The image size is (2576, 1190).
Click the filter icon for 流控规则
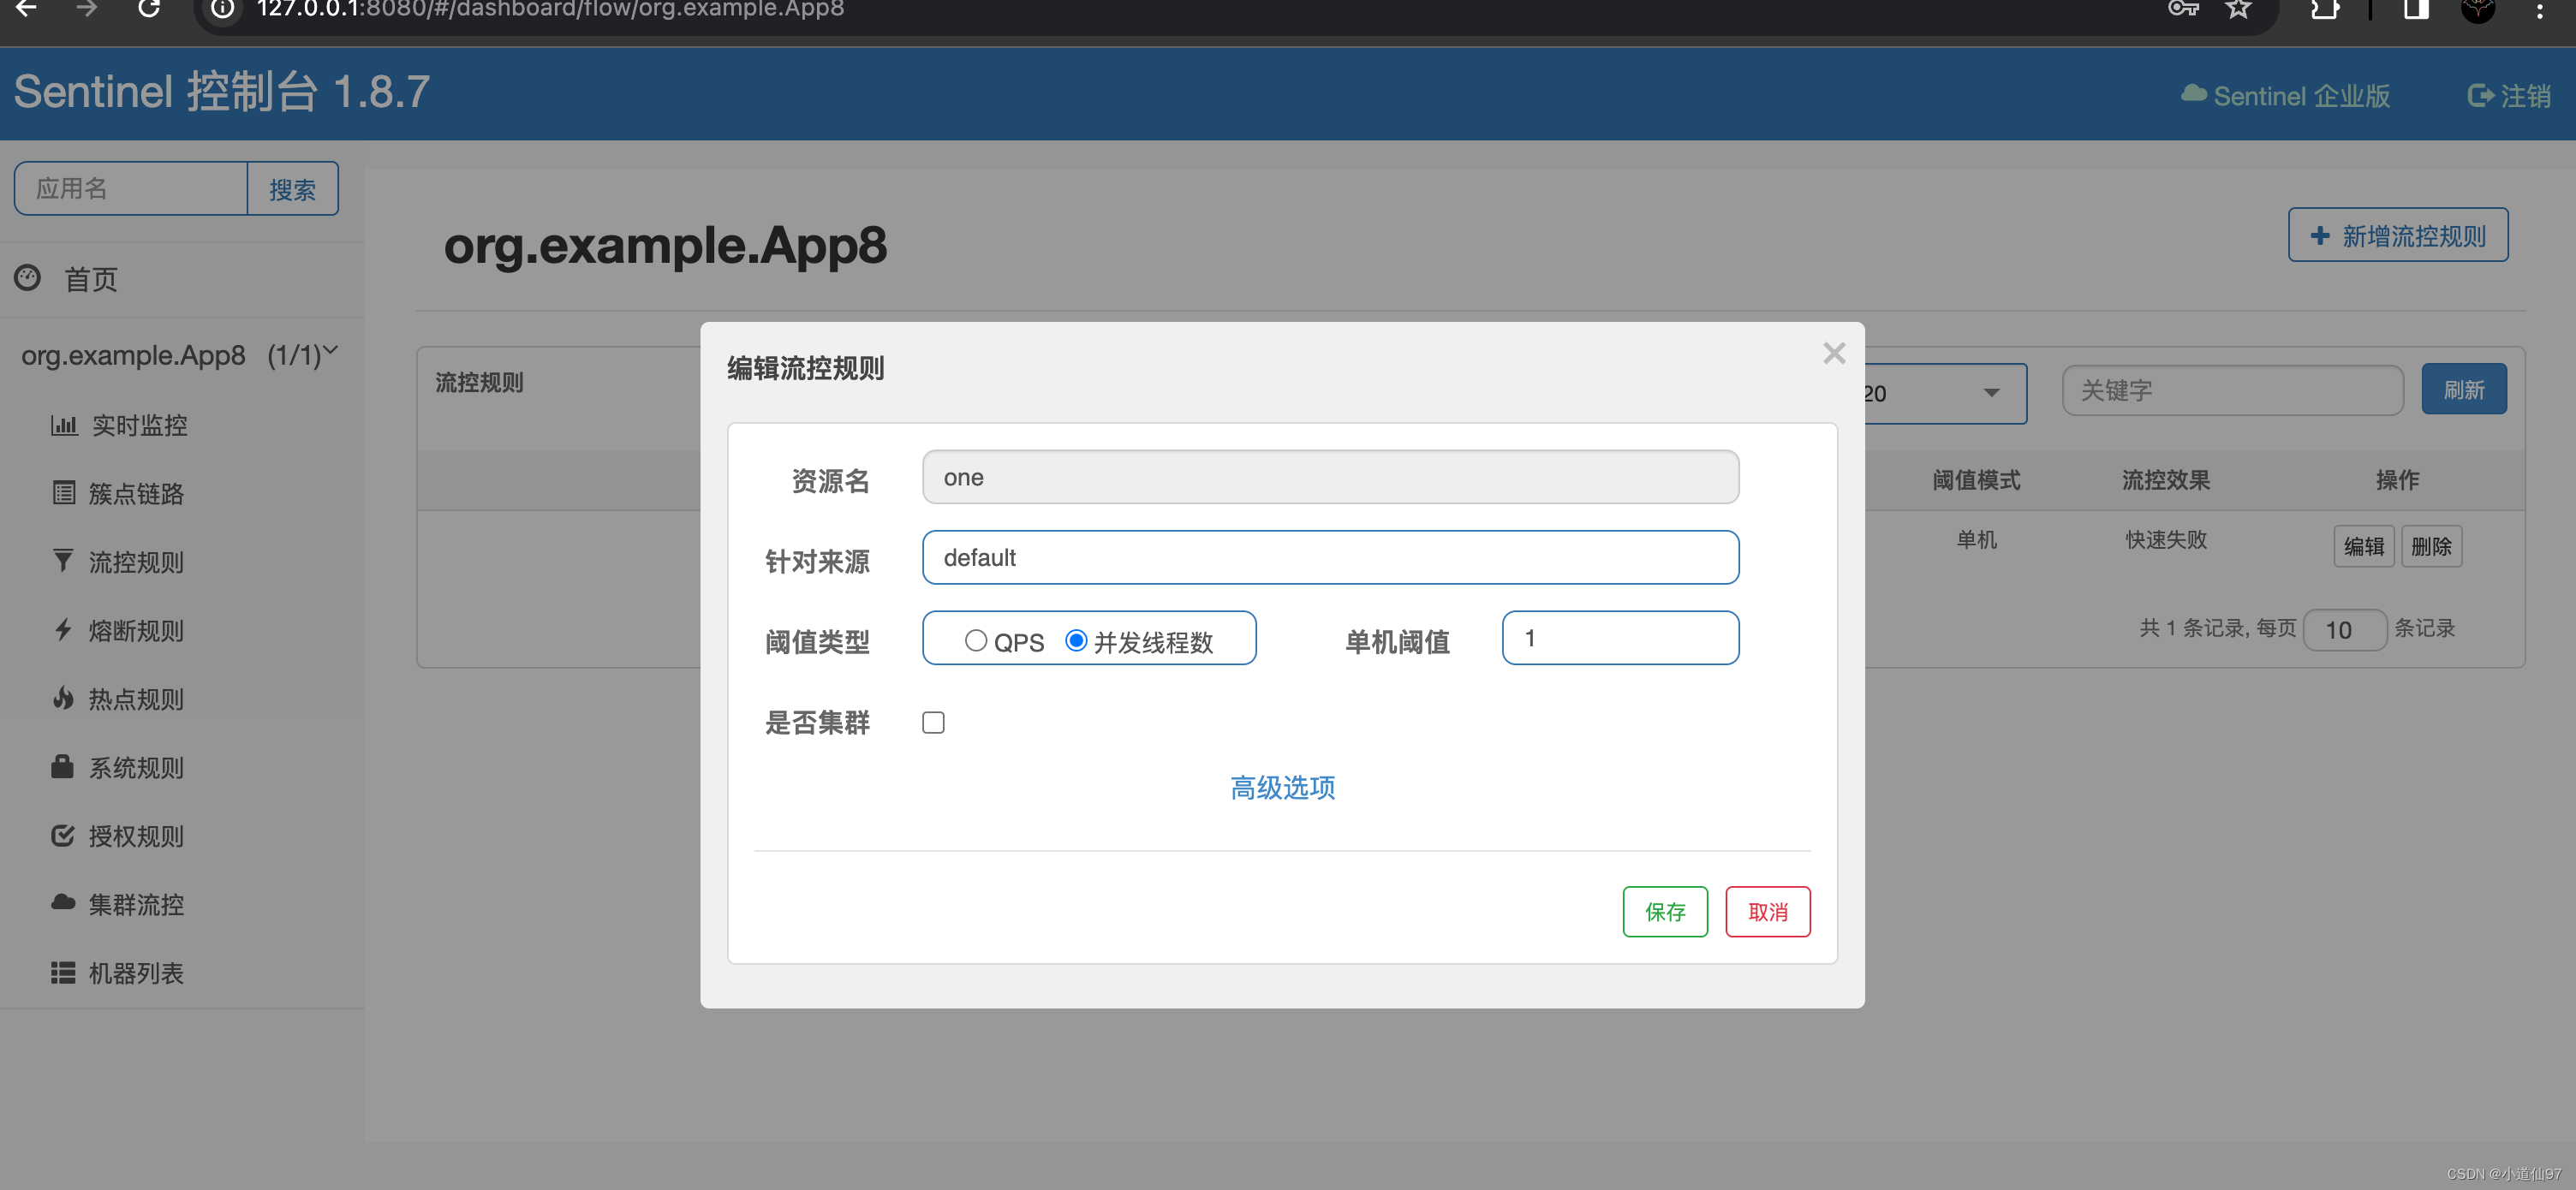click(63, 561)
